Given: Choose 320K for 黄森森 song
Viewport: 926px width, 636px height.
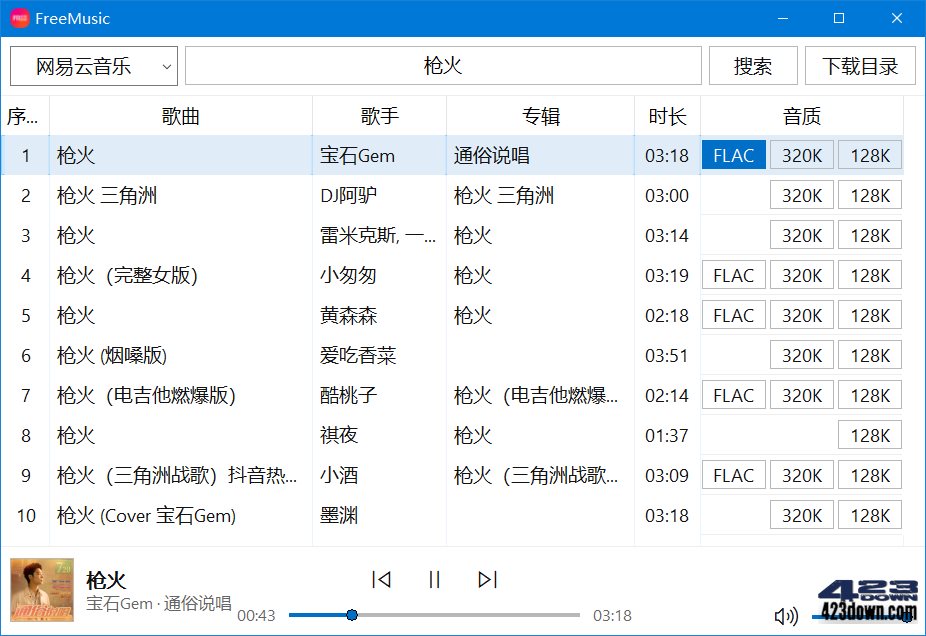Looking at the screenshot, I should (x=801, y=315).
